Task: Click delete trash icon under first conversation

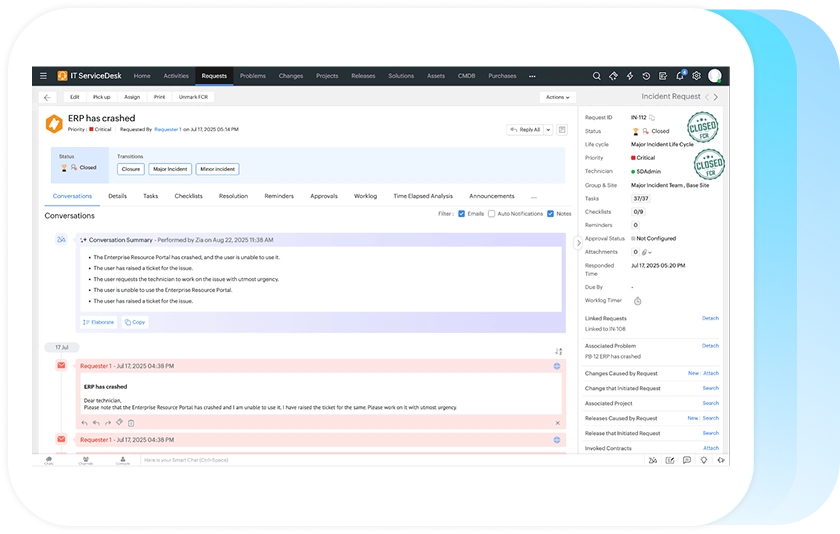Action: point(131,423)
